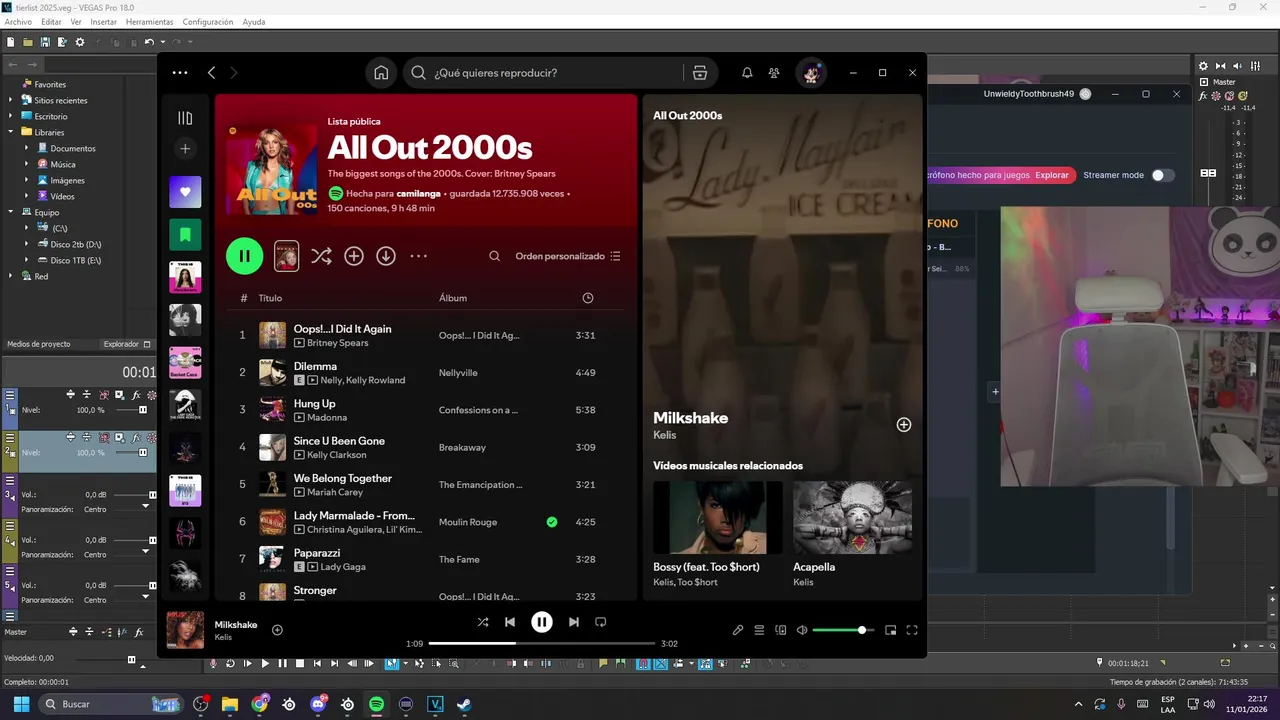Image resolution: width=1280 pixels, height=720 pixels.
Task: Open the green bookmark Your Episodes icon
Action: pos(185,235)
